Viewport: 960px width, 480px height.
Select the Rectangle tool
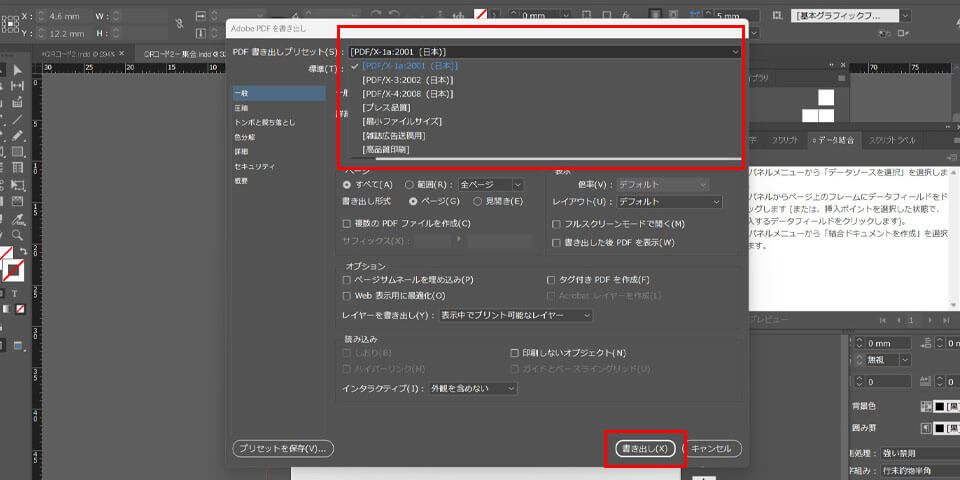[x=17, y=152]
